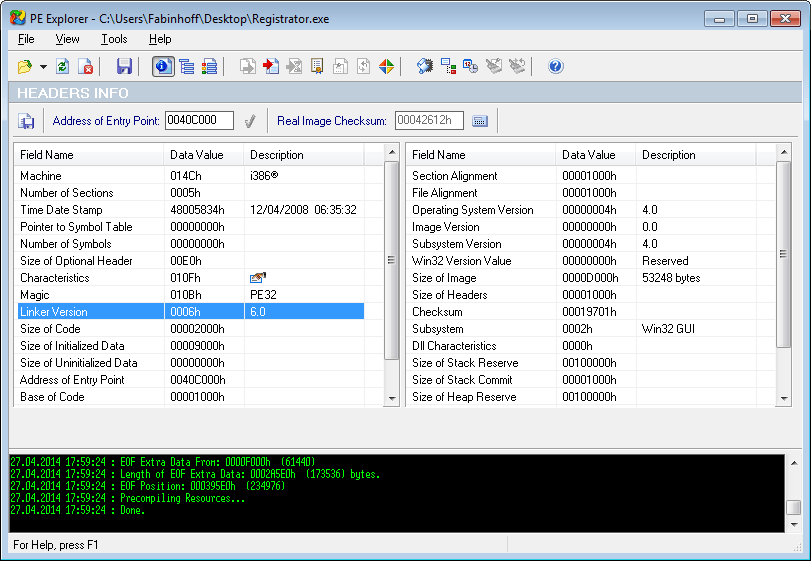Screen dimensions: 811x561
Task: Click right table Data Value column header
Action: (596, 155)
